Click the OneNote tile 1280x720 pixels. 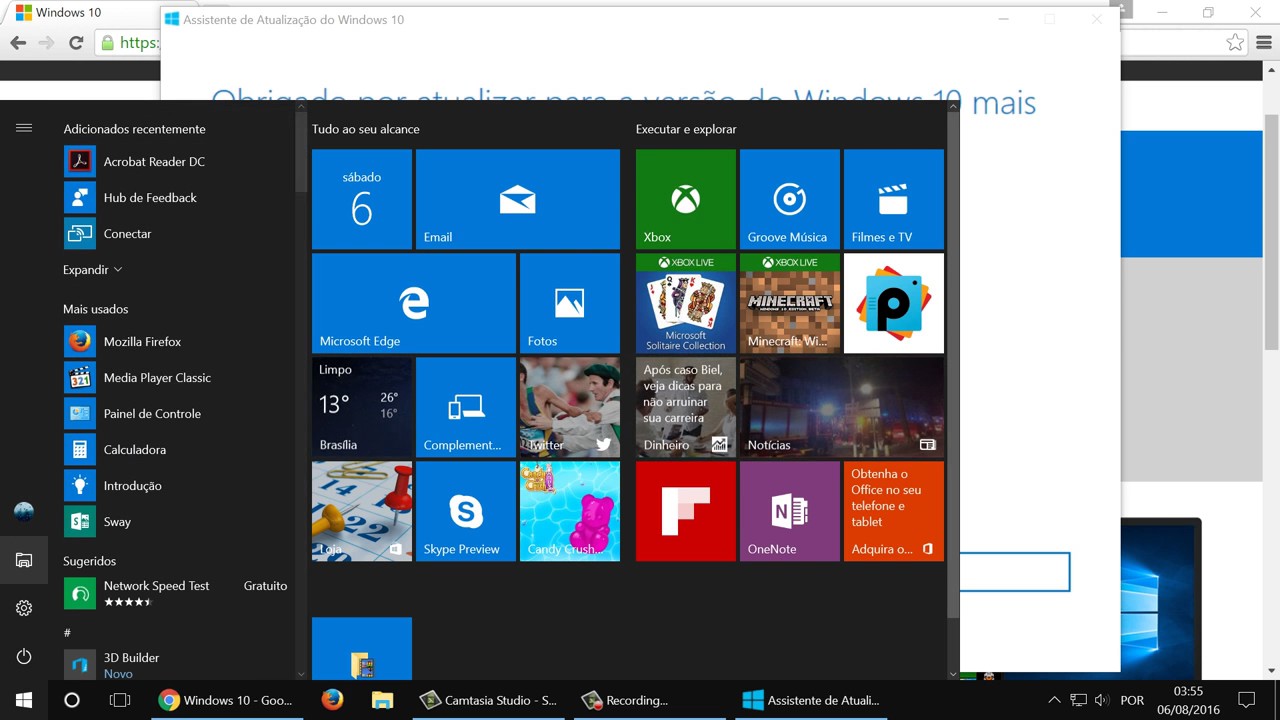point(789,511)
